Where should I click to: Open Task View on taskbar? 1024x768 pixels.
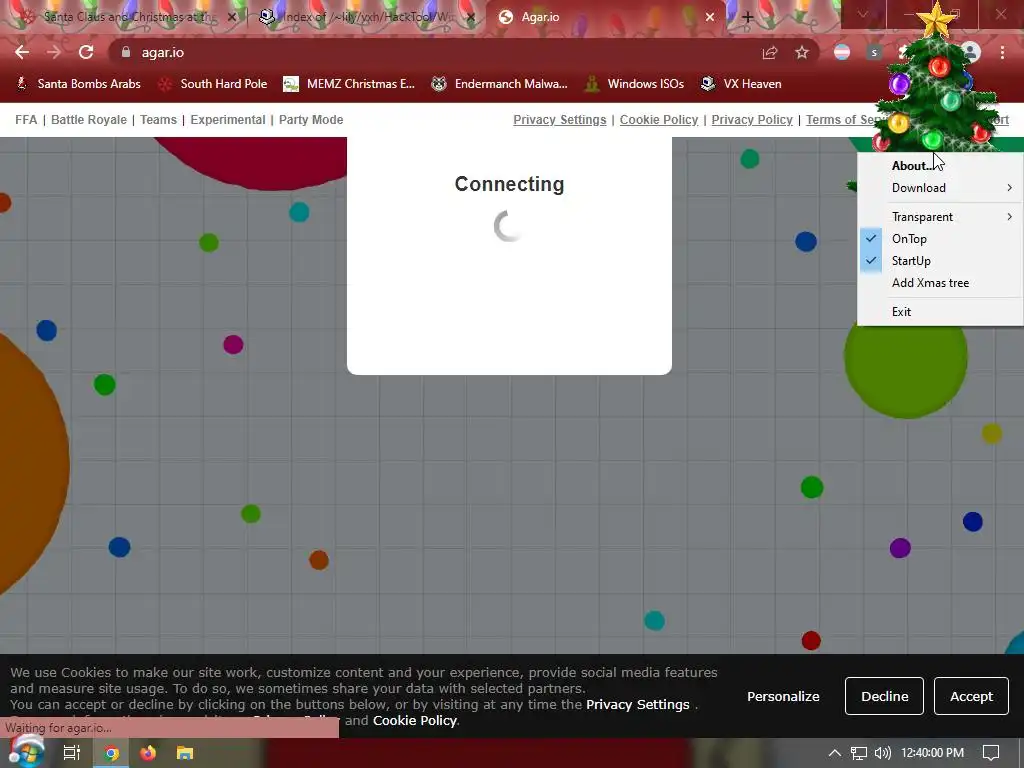point(71,753)
